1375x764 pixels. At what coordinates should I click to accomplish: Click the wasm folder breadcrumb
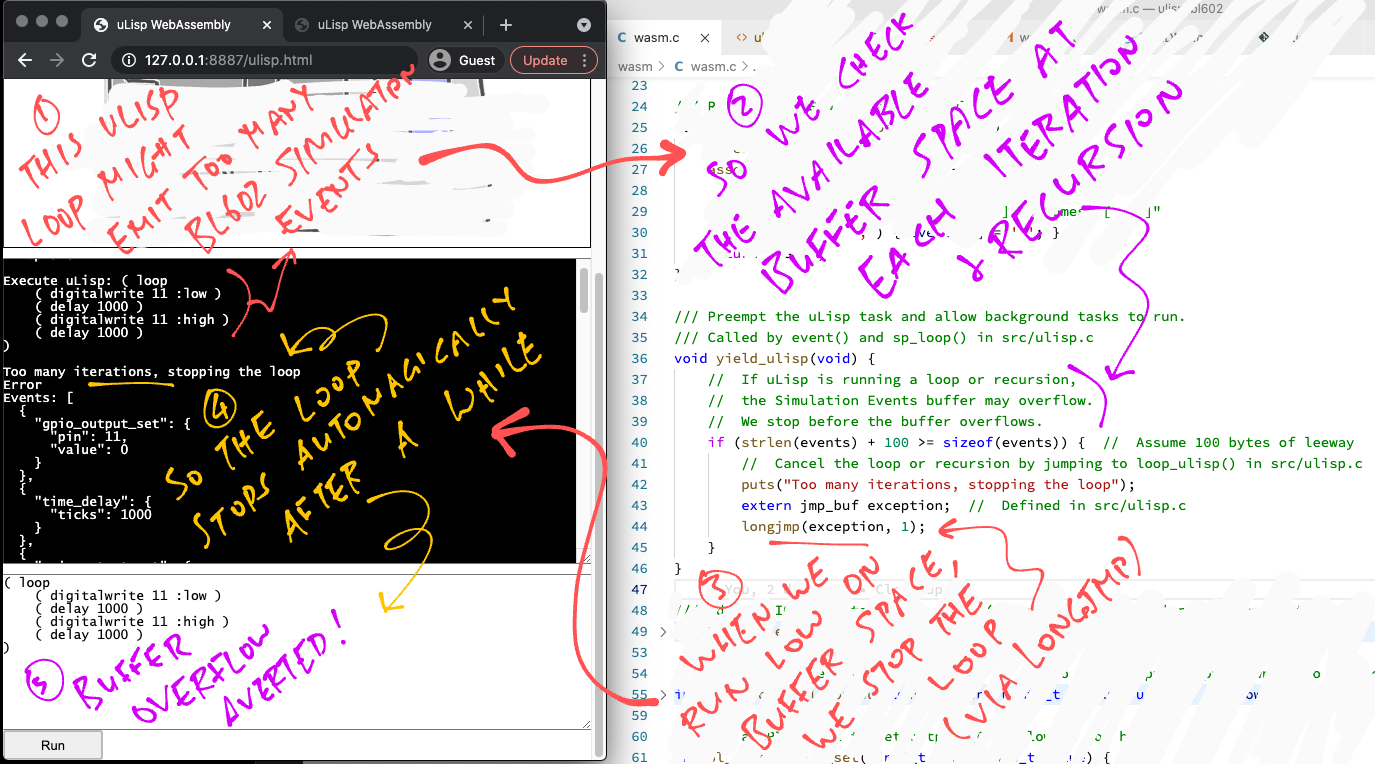pos(635,67)
